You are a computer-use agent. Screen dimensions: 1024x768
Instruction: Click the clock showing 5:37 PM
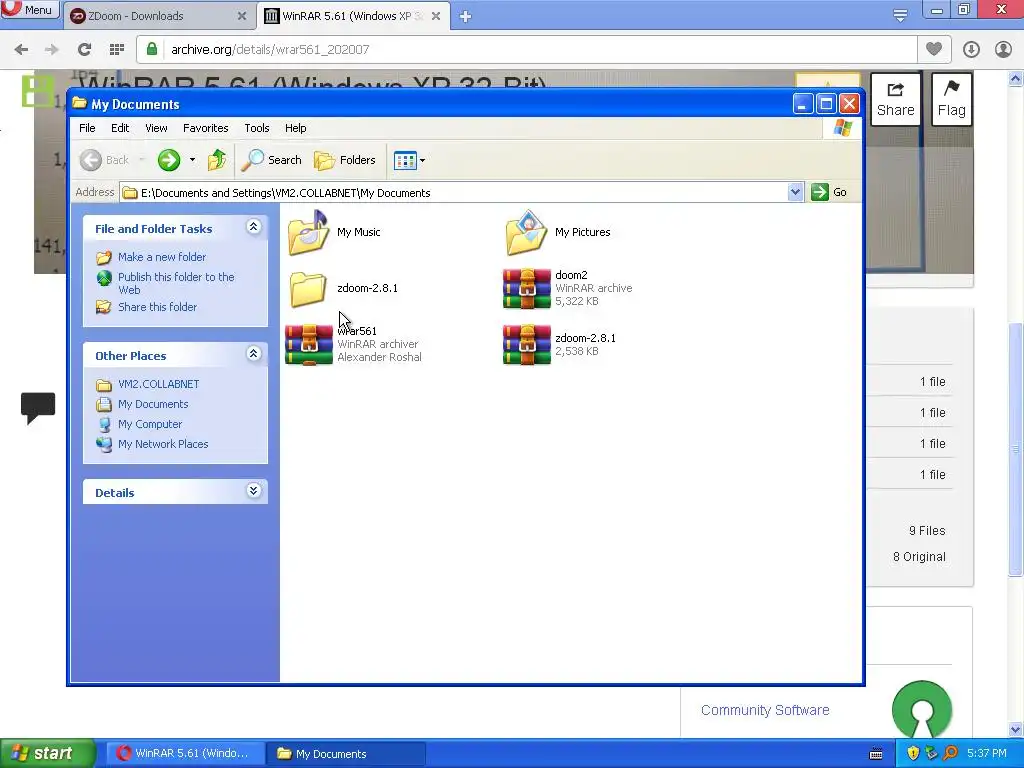pos(987,754)
